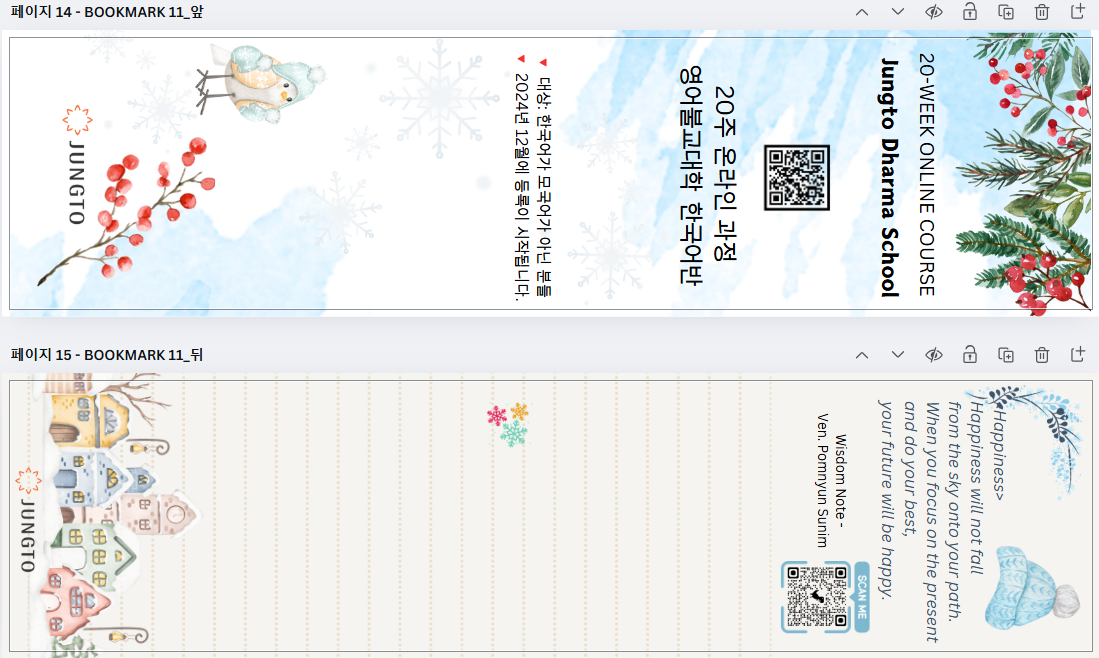The width and height of the screenshot is (1099, 658).
Task: Move page 15 down with the chevron
Action: (898, 355)
